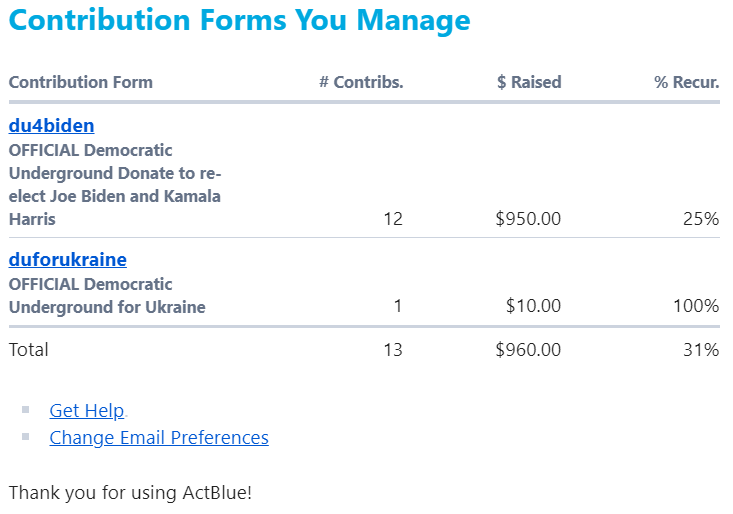
Task: Click the % Recur. column header
Action: pos(686,82)
